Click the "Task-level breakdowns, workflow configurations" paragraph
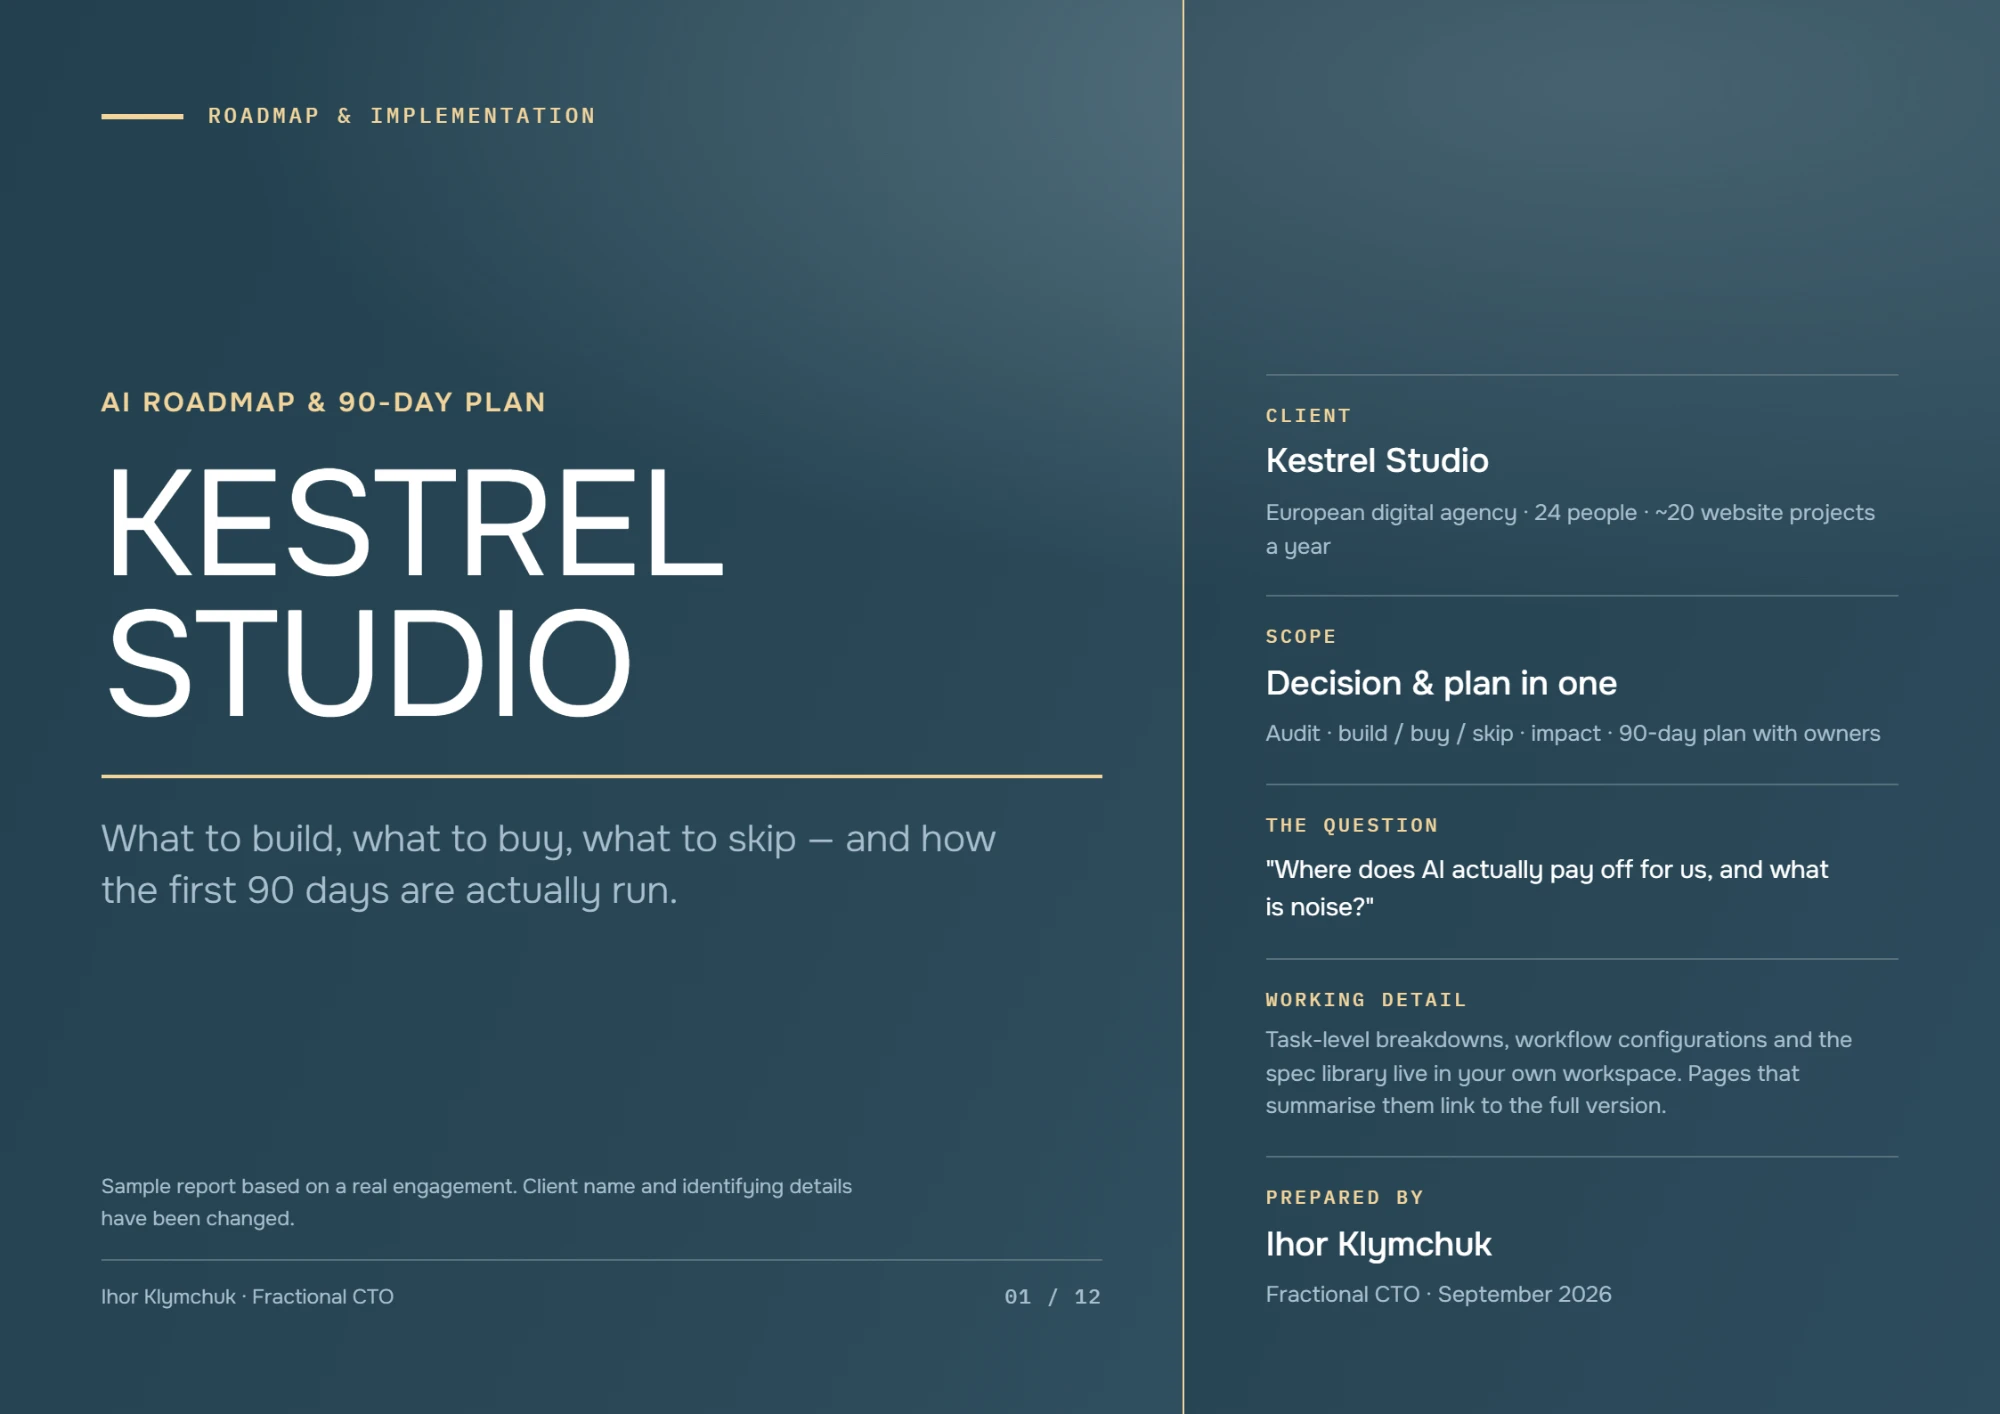The width and height of the screenshot is (2000, 1414). coord(1559,1073)
